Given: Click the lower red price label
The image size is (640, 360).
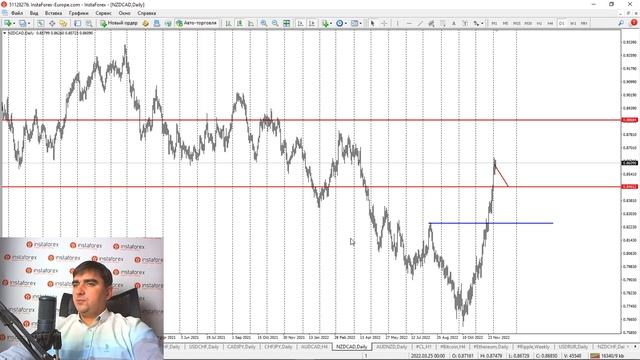Looking at the screenshot, I should (629, 187).
